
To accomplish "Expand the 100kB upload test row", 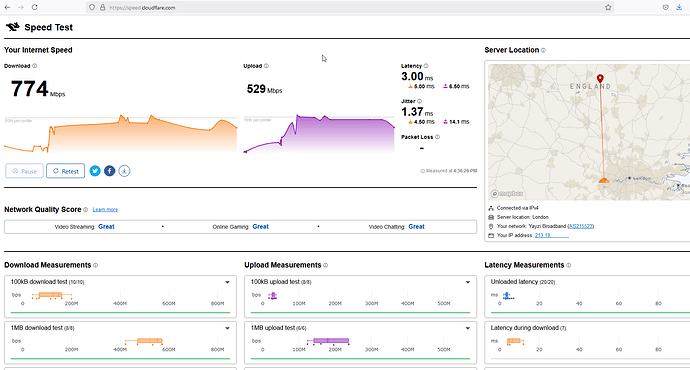I will pyautogui.click(x=468, y=282).
